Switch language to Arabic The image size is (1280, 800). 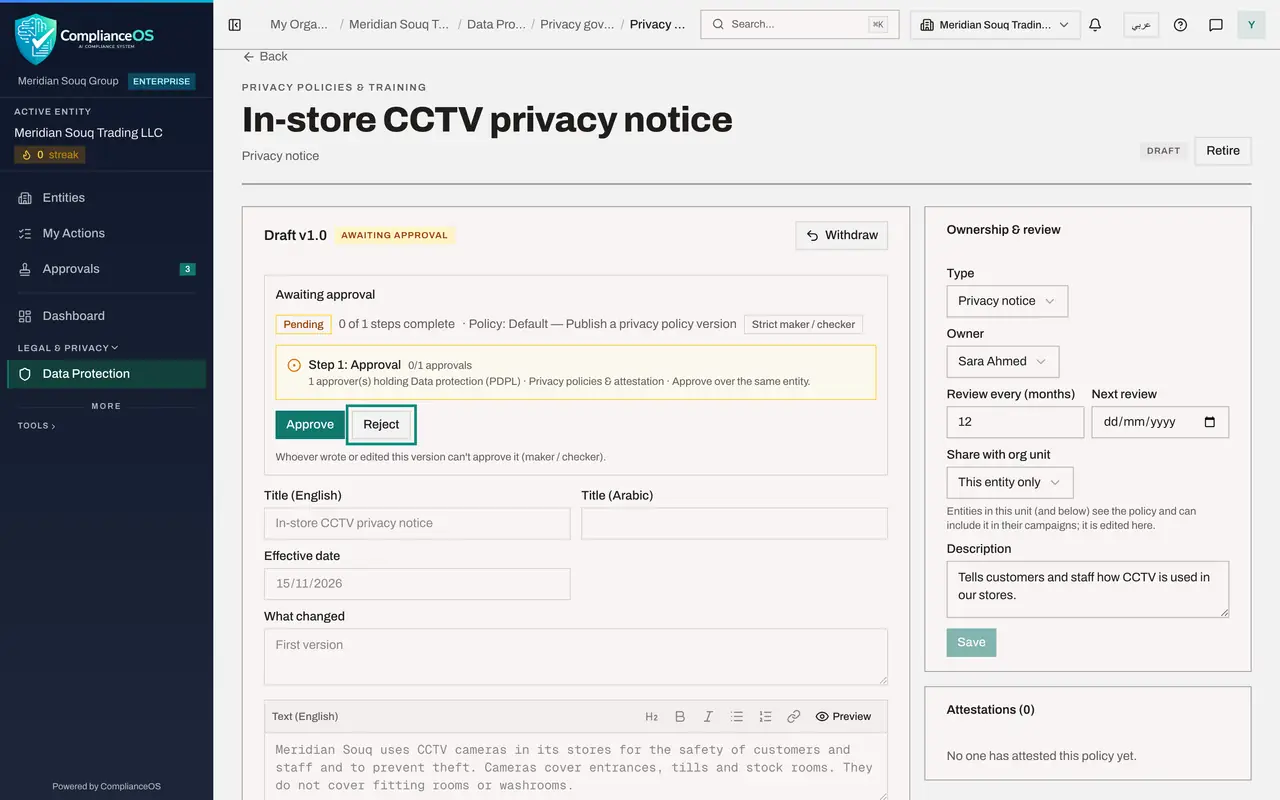coord(1141,25)
